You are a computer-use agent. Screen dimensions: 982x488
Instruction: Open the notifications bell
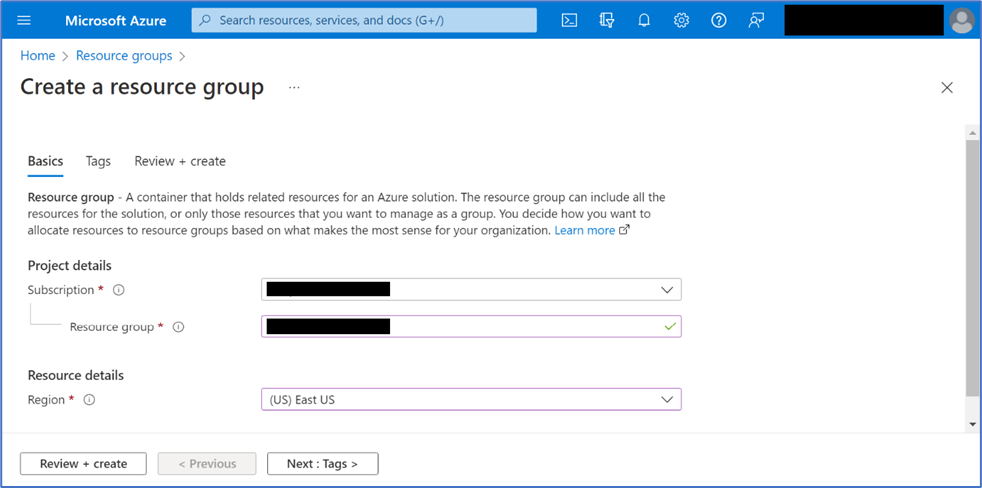tap(644, 21)
